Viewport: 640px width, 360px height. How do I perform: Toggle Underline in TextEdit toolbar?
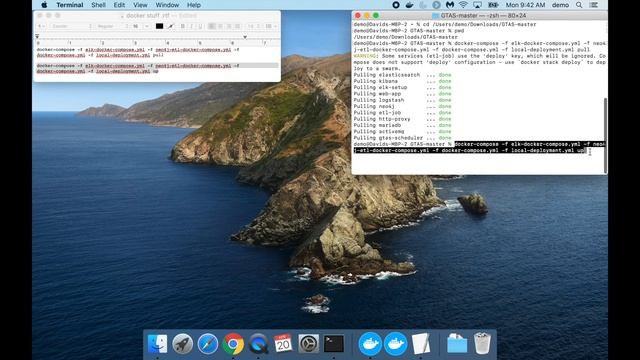point(200,26)
